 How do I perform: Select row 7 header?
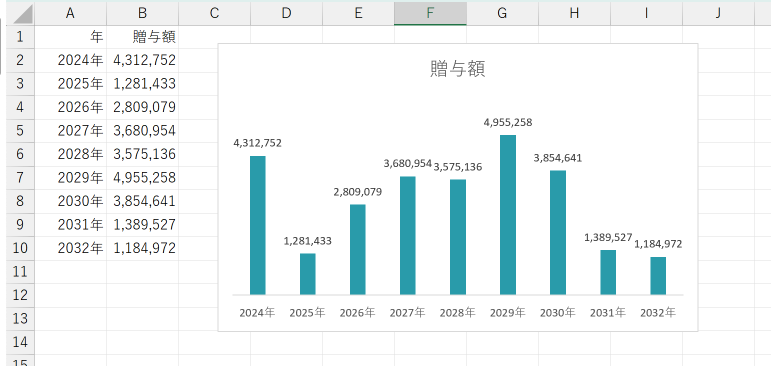pos(21,178)
